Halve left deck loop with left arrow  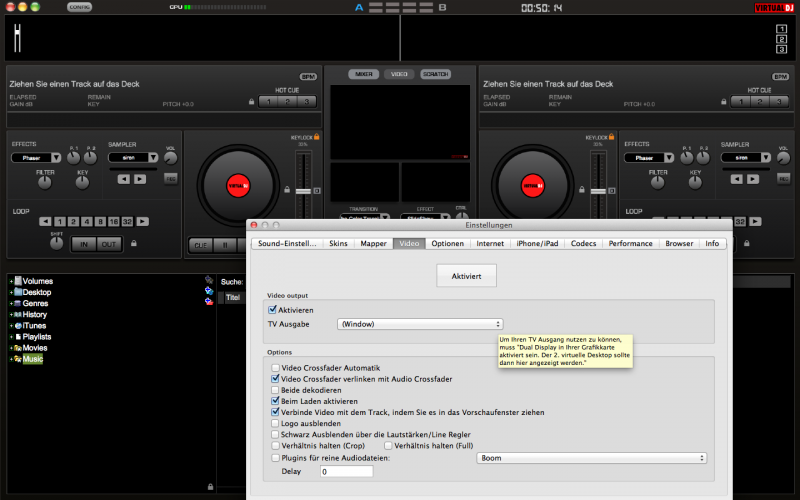point(45,221)
